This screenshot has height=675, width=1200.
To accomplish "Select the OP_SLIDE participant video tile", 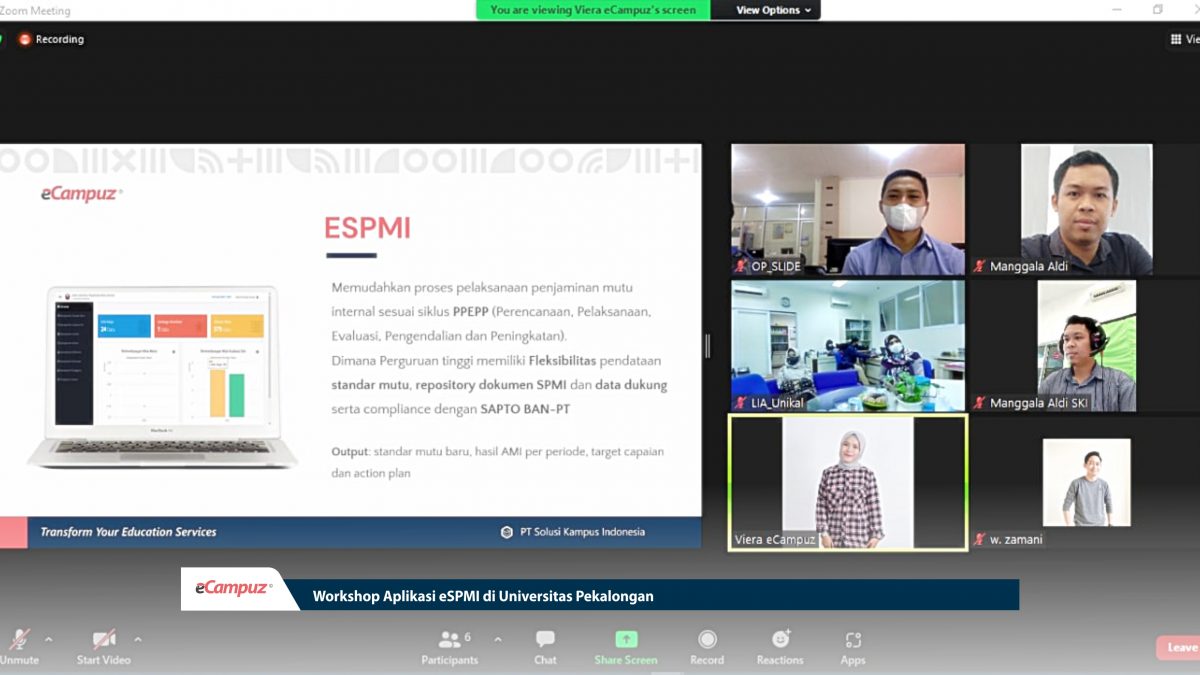I will tap(848, 209).
